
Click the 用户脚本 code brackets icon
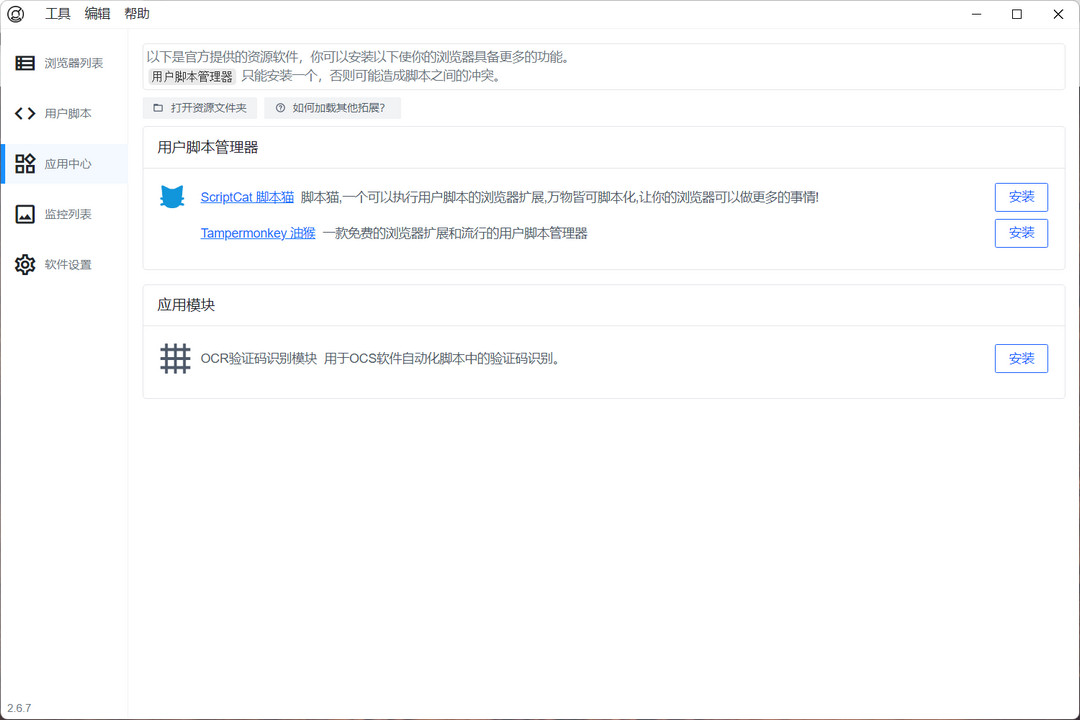pos(25,113)
